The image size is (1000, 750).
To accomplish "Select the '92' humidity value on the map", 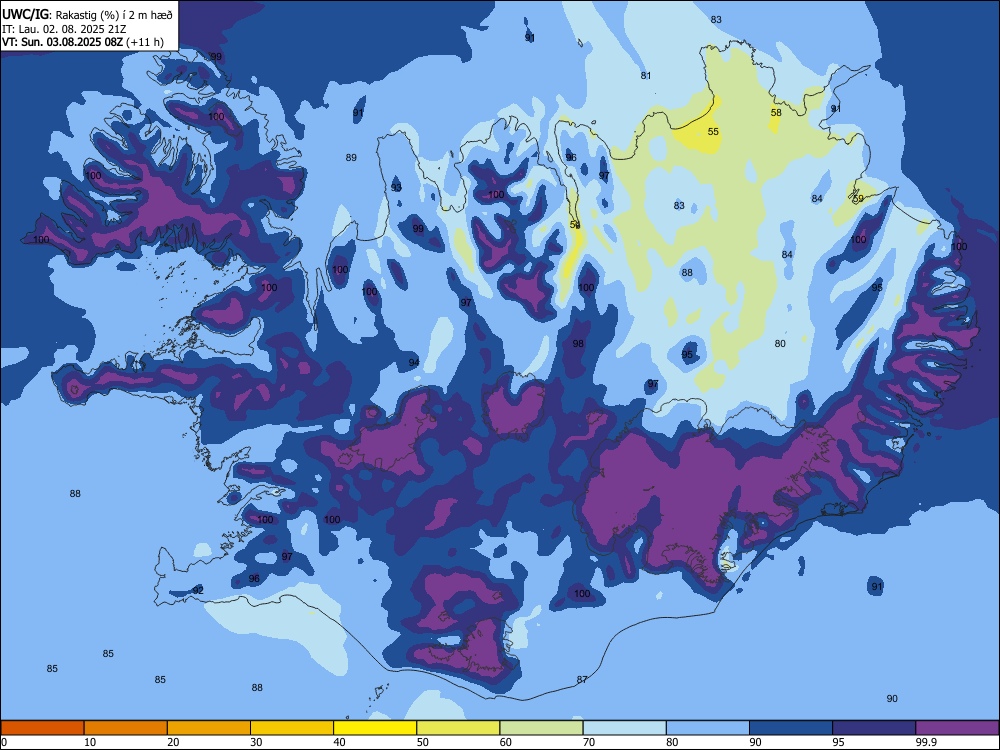I will click(198, 591).
